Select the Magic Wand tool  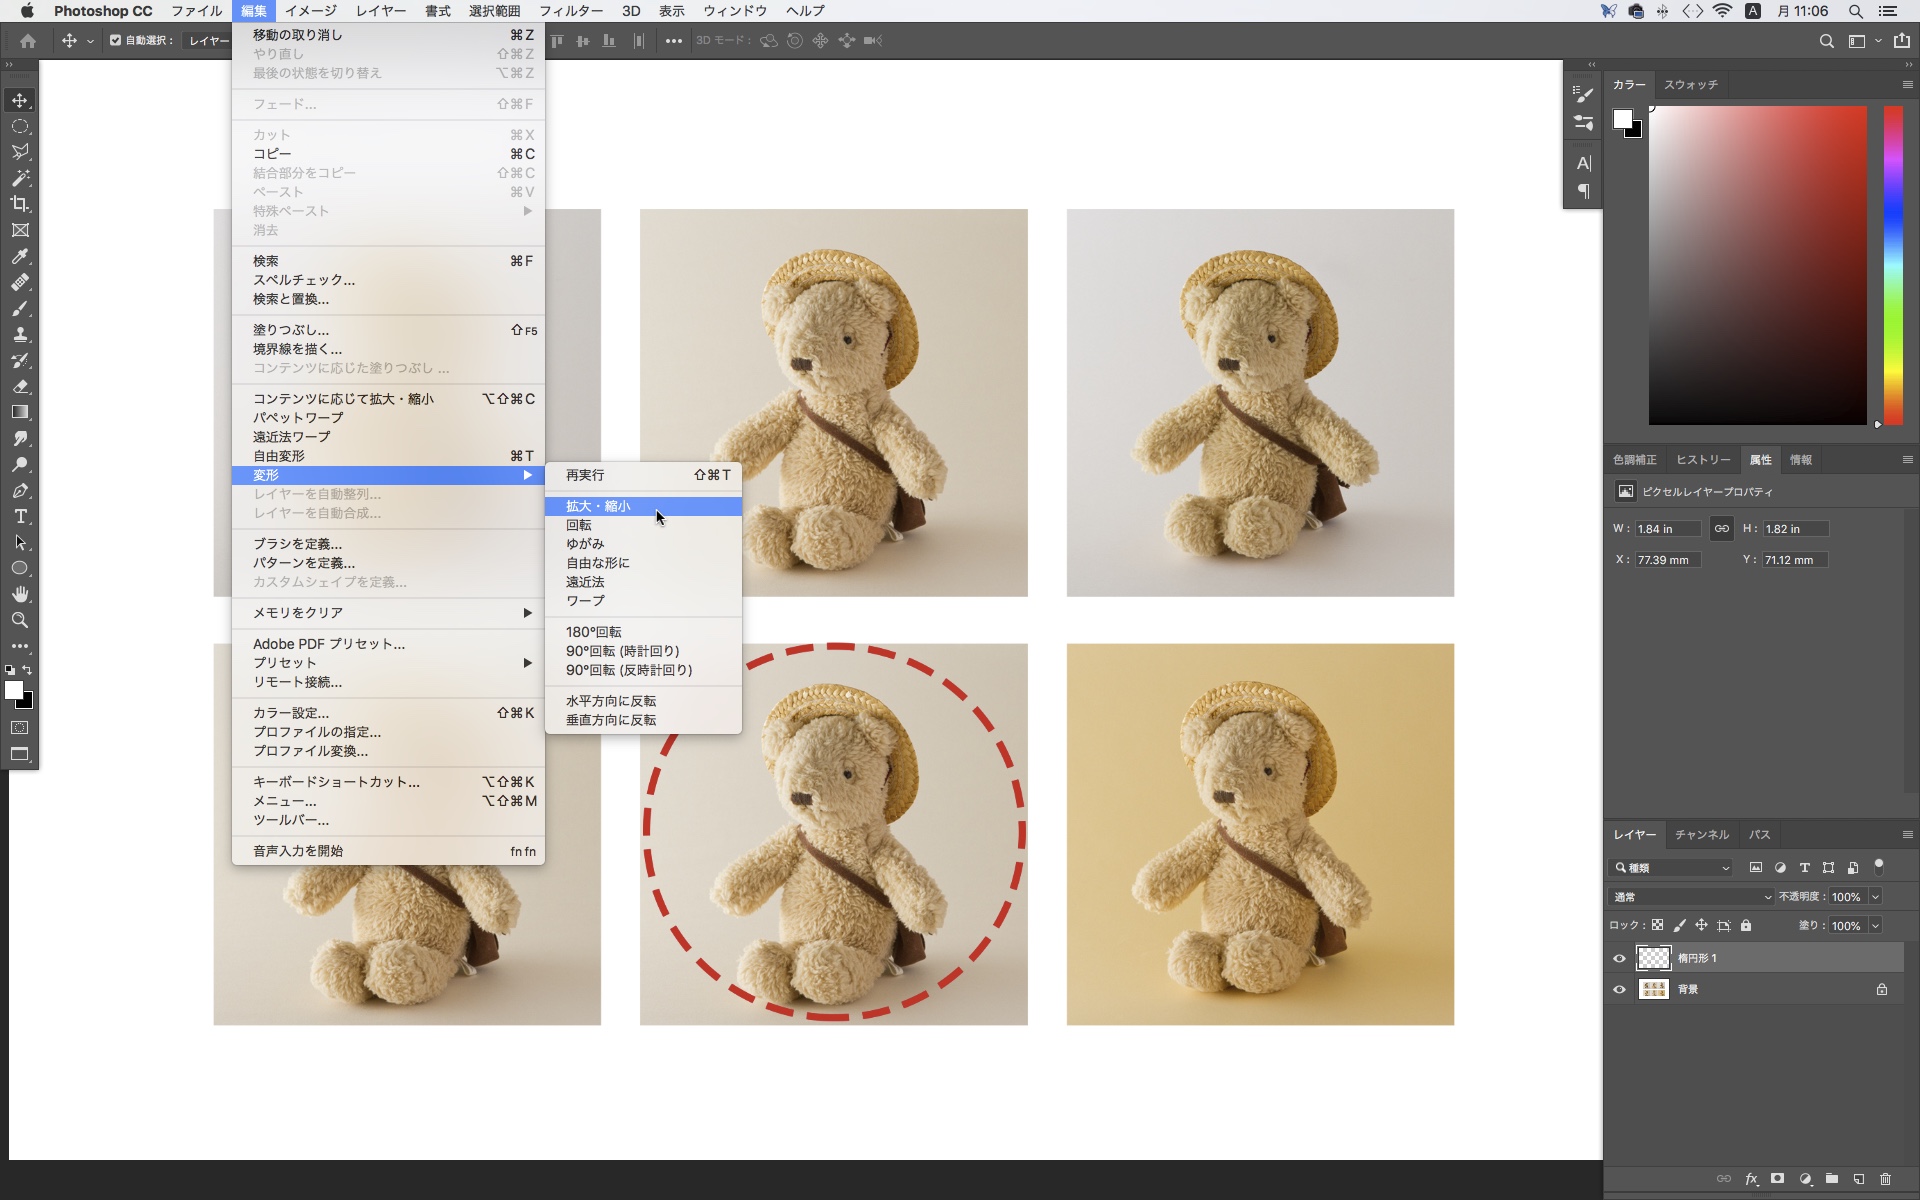20,178
